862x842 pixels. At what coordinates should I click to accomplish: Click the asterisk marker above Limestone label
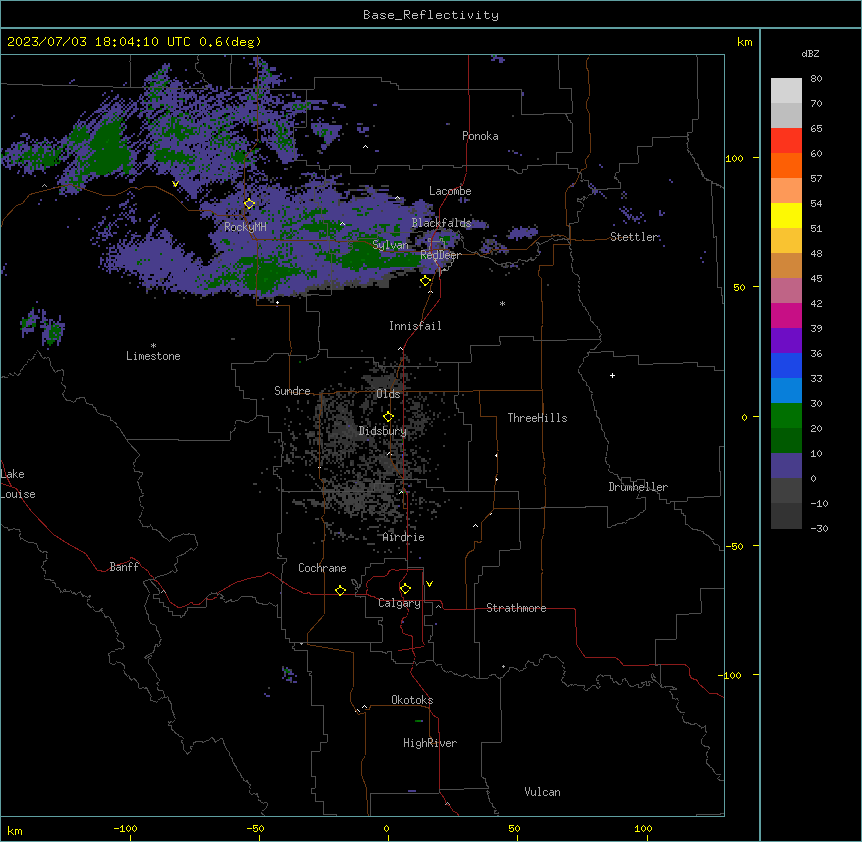(x=153, y=346)
